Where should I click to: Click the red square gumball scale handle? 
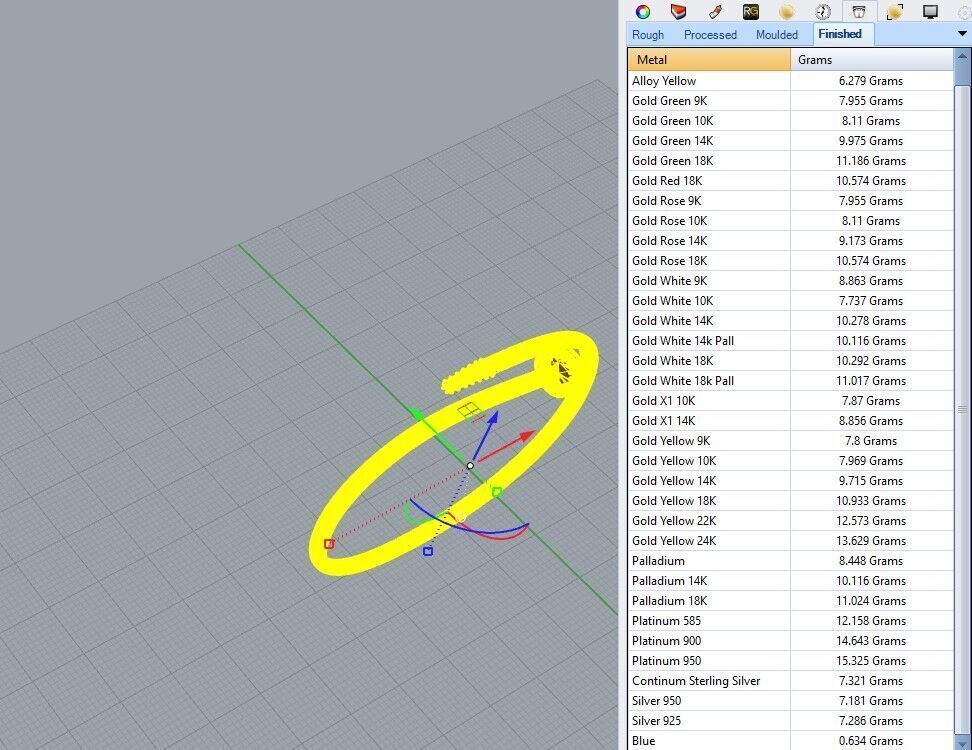point(329,544)
